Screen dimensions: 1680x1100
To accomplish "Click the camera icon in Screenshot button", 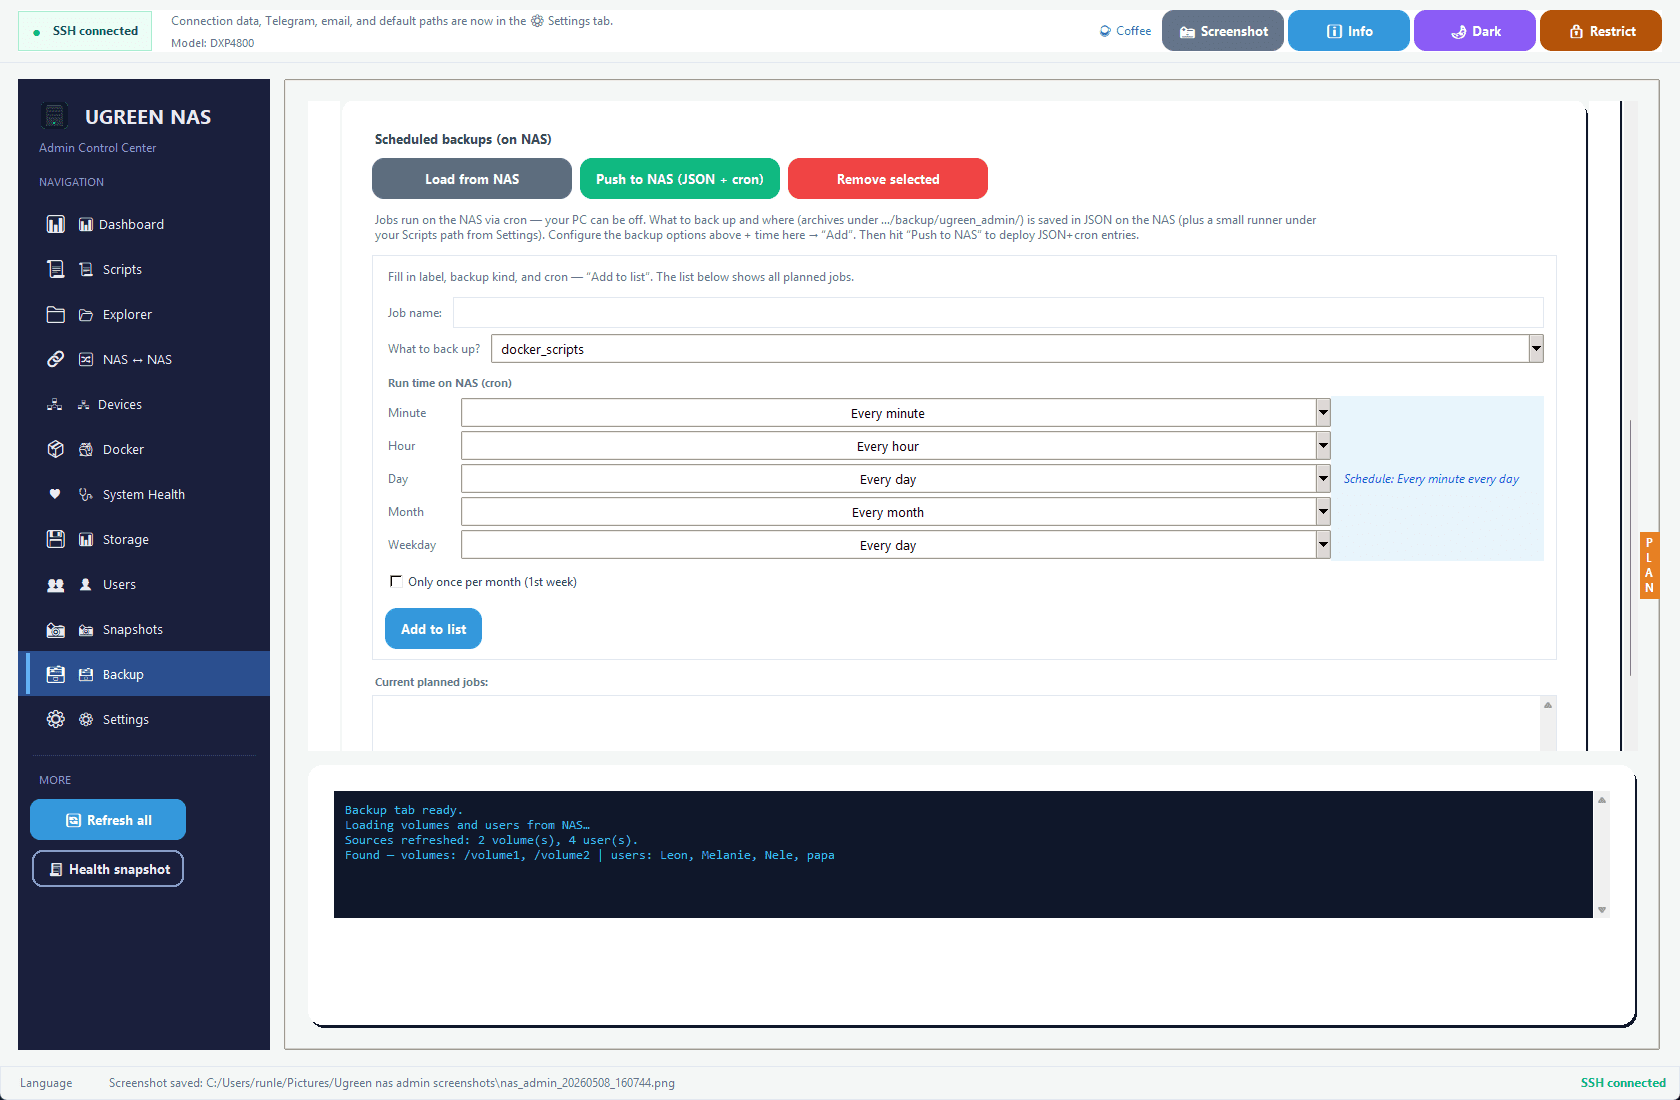I will [x=1187, y=32].
